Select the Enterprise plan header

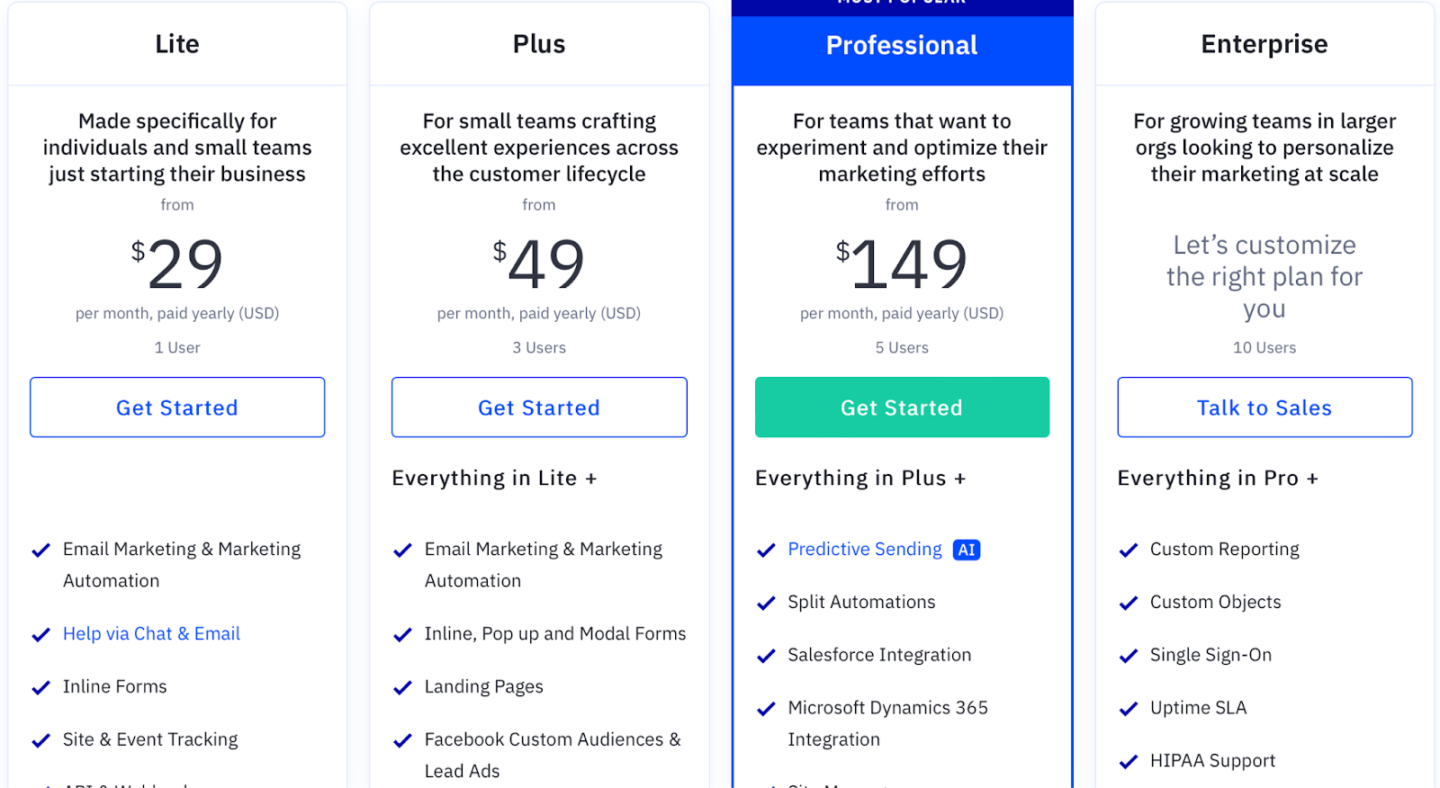[x=1263, y=44]
